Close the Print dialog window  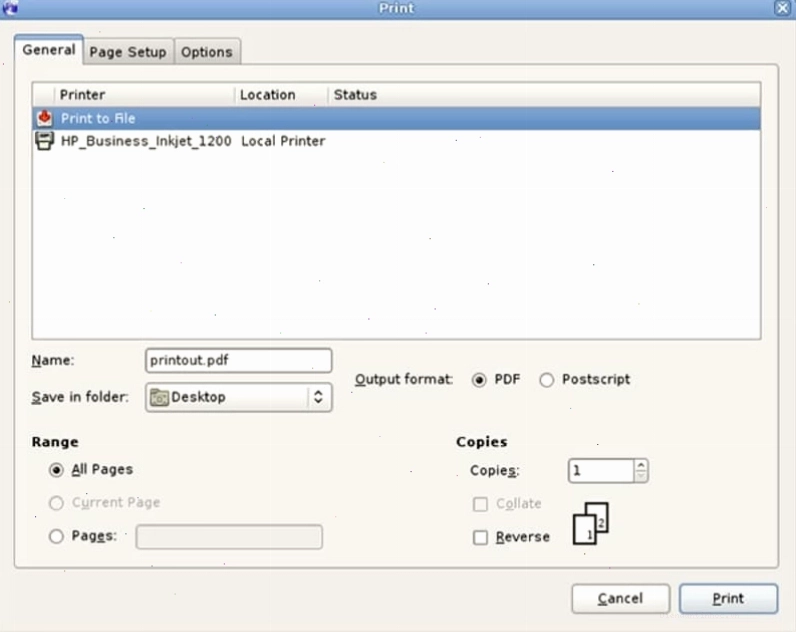click(782, 8)
